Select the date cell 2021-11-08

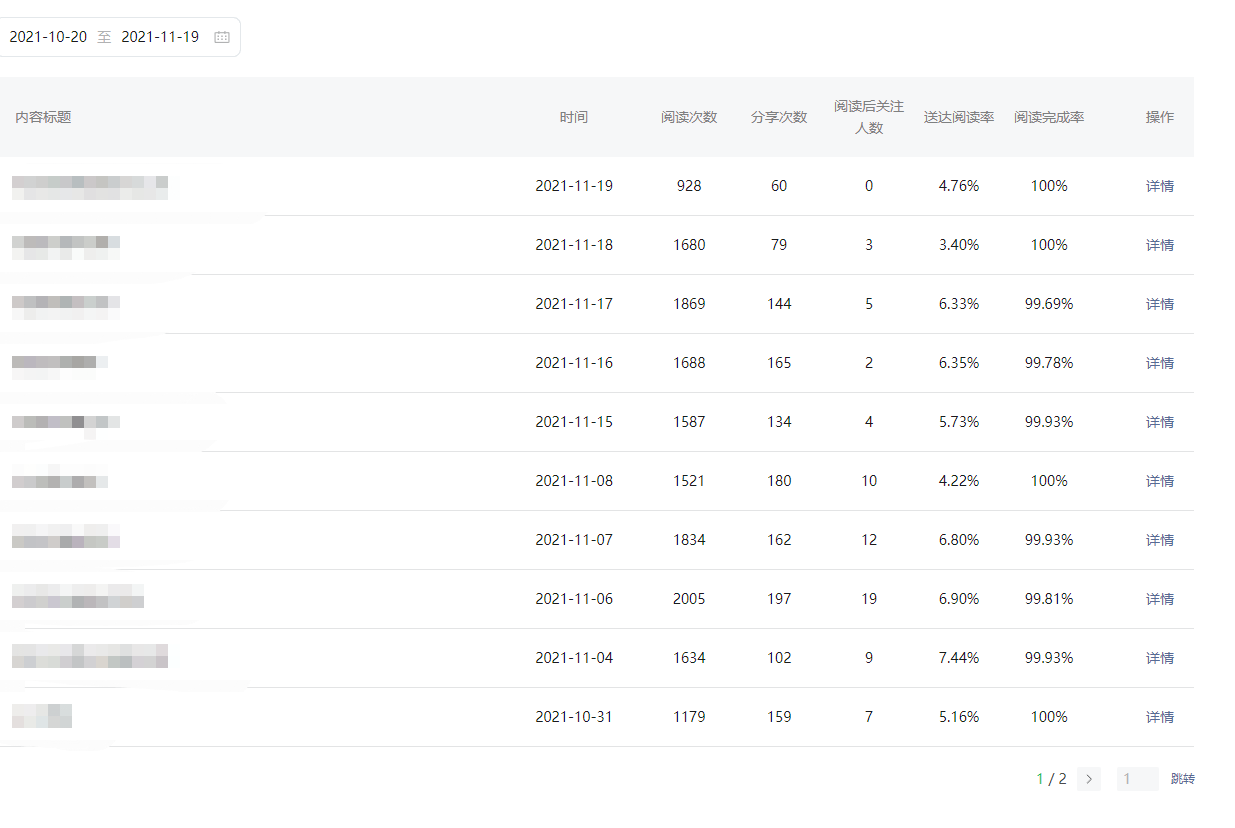point(574,481)
